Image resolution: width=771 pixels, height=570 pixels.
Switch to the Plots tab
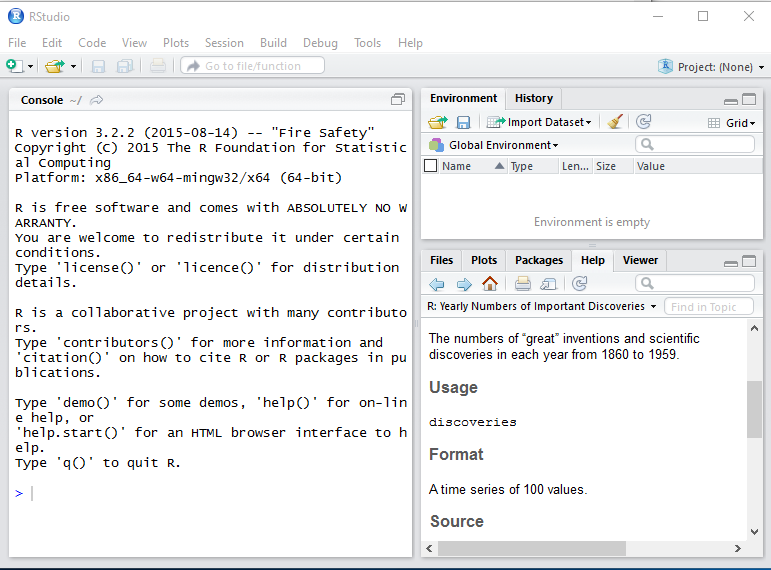coord(484,260)
